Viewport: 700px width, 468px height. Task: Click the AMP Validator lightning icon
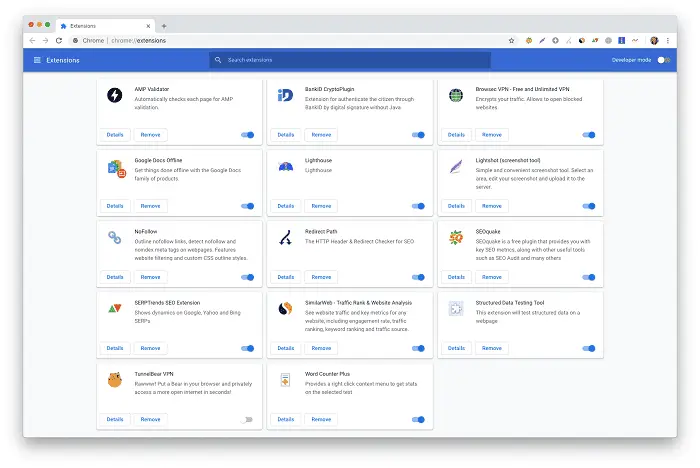pyautogui.click(x=115, y=95)
